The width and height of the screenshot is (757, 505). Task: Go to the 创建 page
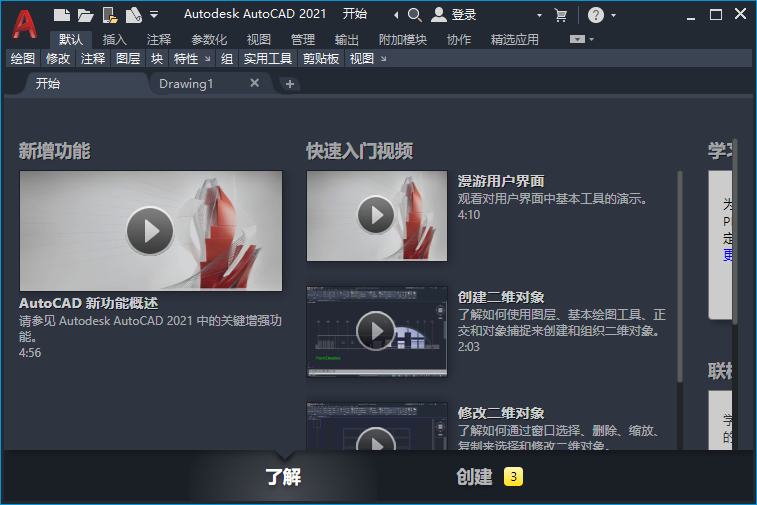(x=475, y=477)
